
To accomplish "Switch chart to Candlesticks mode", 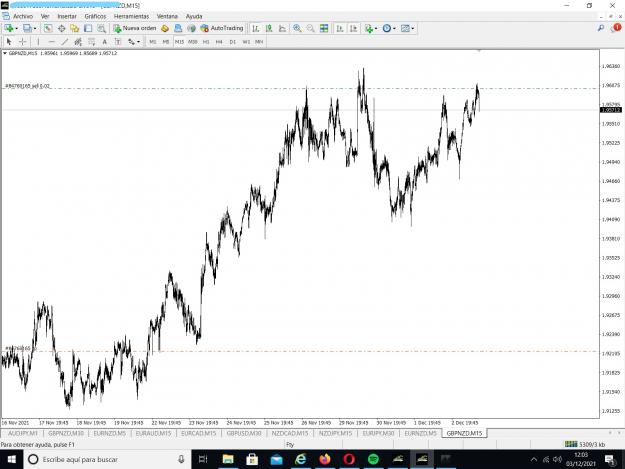I will 269,28.
